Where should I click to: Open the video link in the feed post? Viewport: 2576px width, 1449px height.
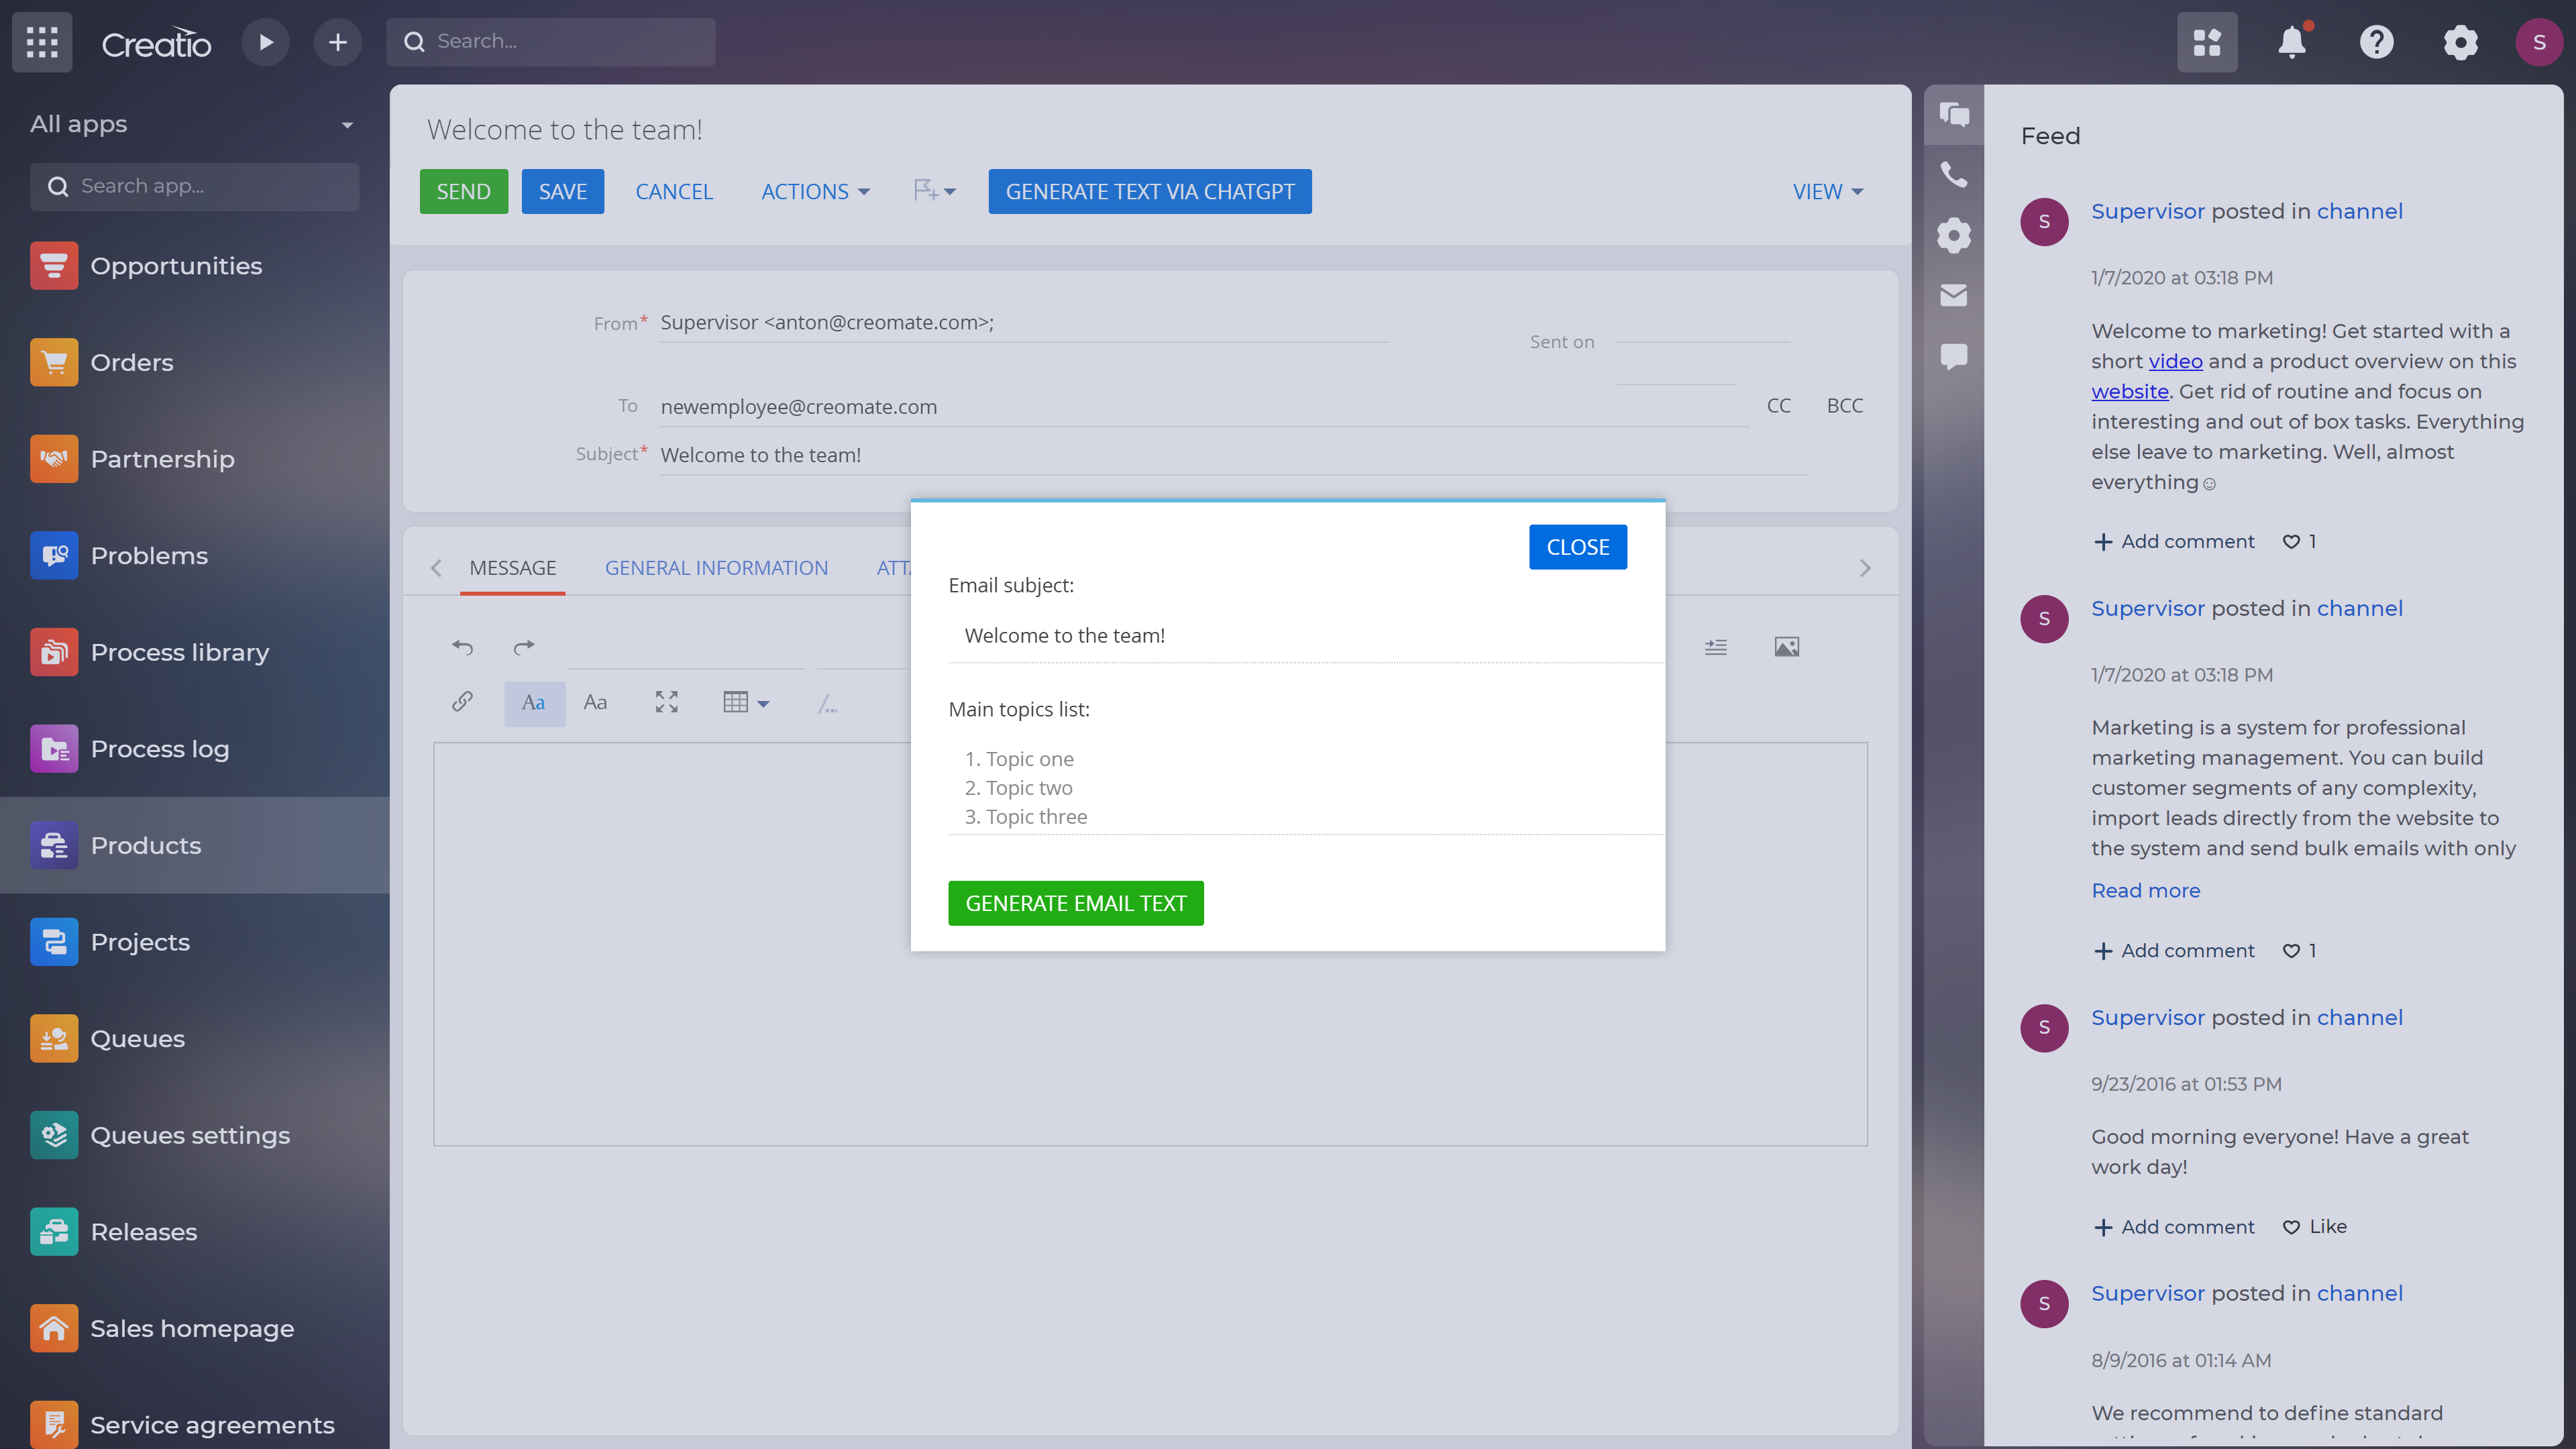pos(2176,362)
